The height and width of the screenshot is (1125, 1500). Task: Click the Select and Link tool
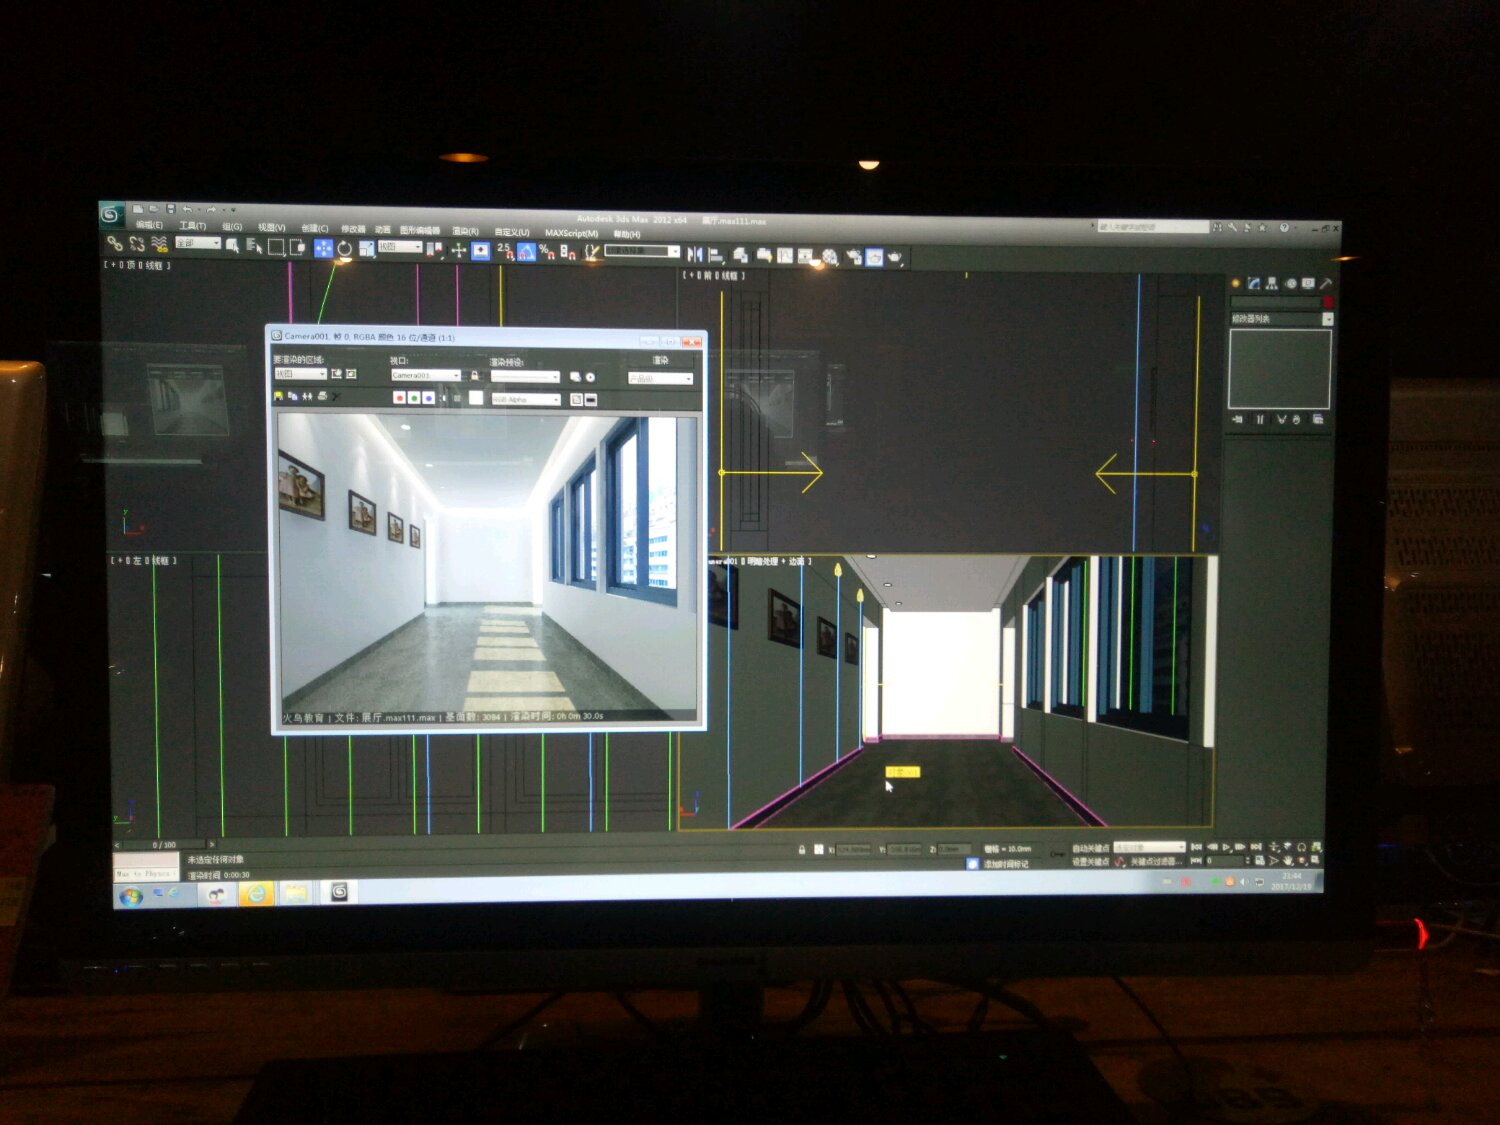(x=114, y=243)
